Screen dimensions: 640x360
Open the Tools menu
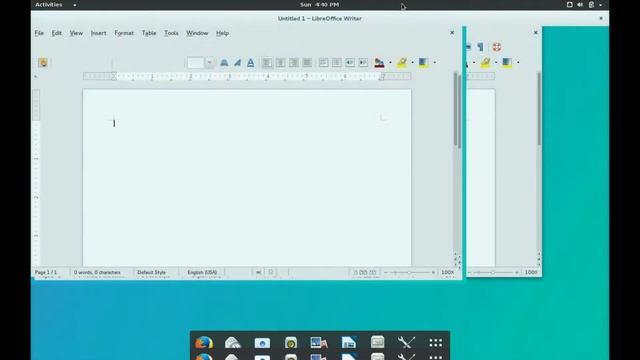click(x=171, y=33)
